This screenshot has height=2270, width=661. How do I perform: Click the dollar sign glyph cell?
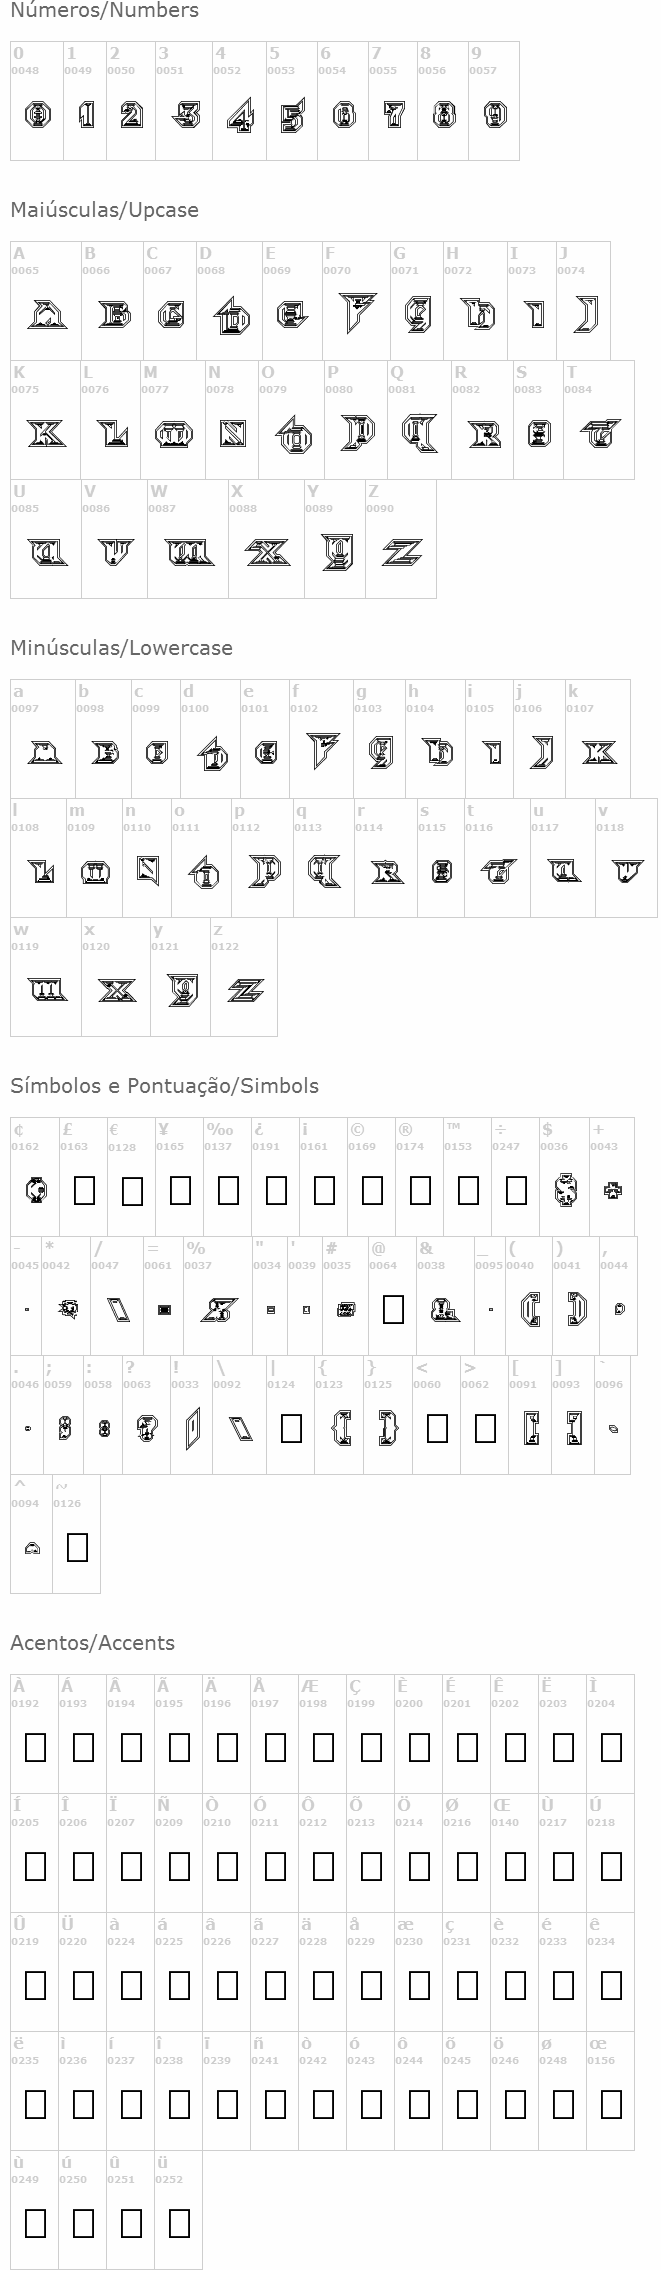(564, 1190)
